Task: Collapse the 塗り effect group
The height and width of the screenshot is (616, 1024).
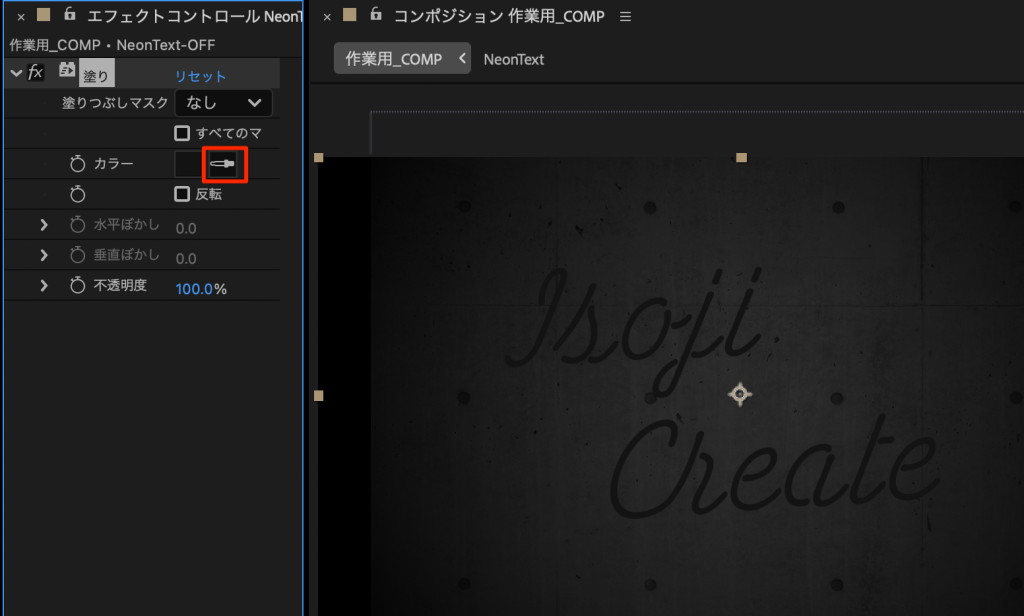Action: [x=15, y=73]
